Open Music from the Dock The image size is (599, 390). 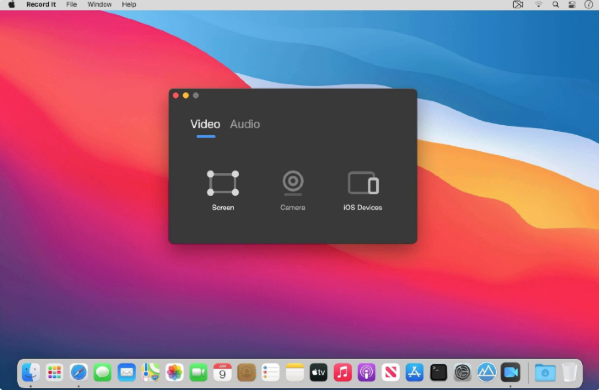click(343, 372)
